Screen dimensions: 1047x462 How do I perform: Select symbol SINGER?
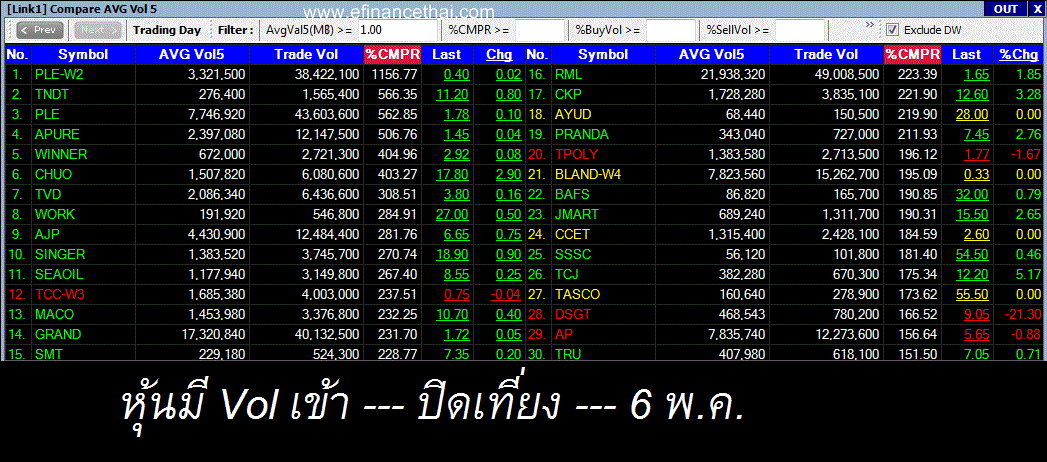pyautogui.click(x=59, y=254)
